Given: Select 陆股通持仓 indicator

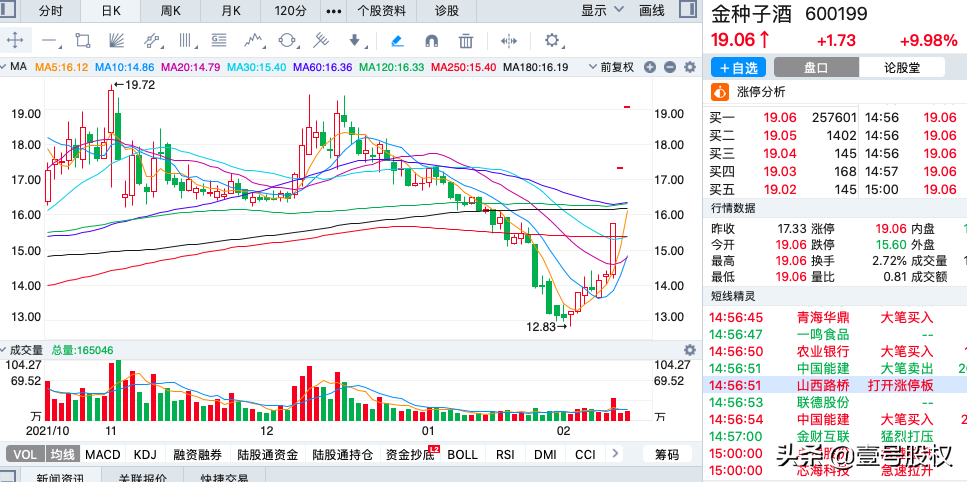Looking at the screenshot, I should point(342,455).
